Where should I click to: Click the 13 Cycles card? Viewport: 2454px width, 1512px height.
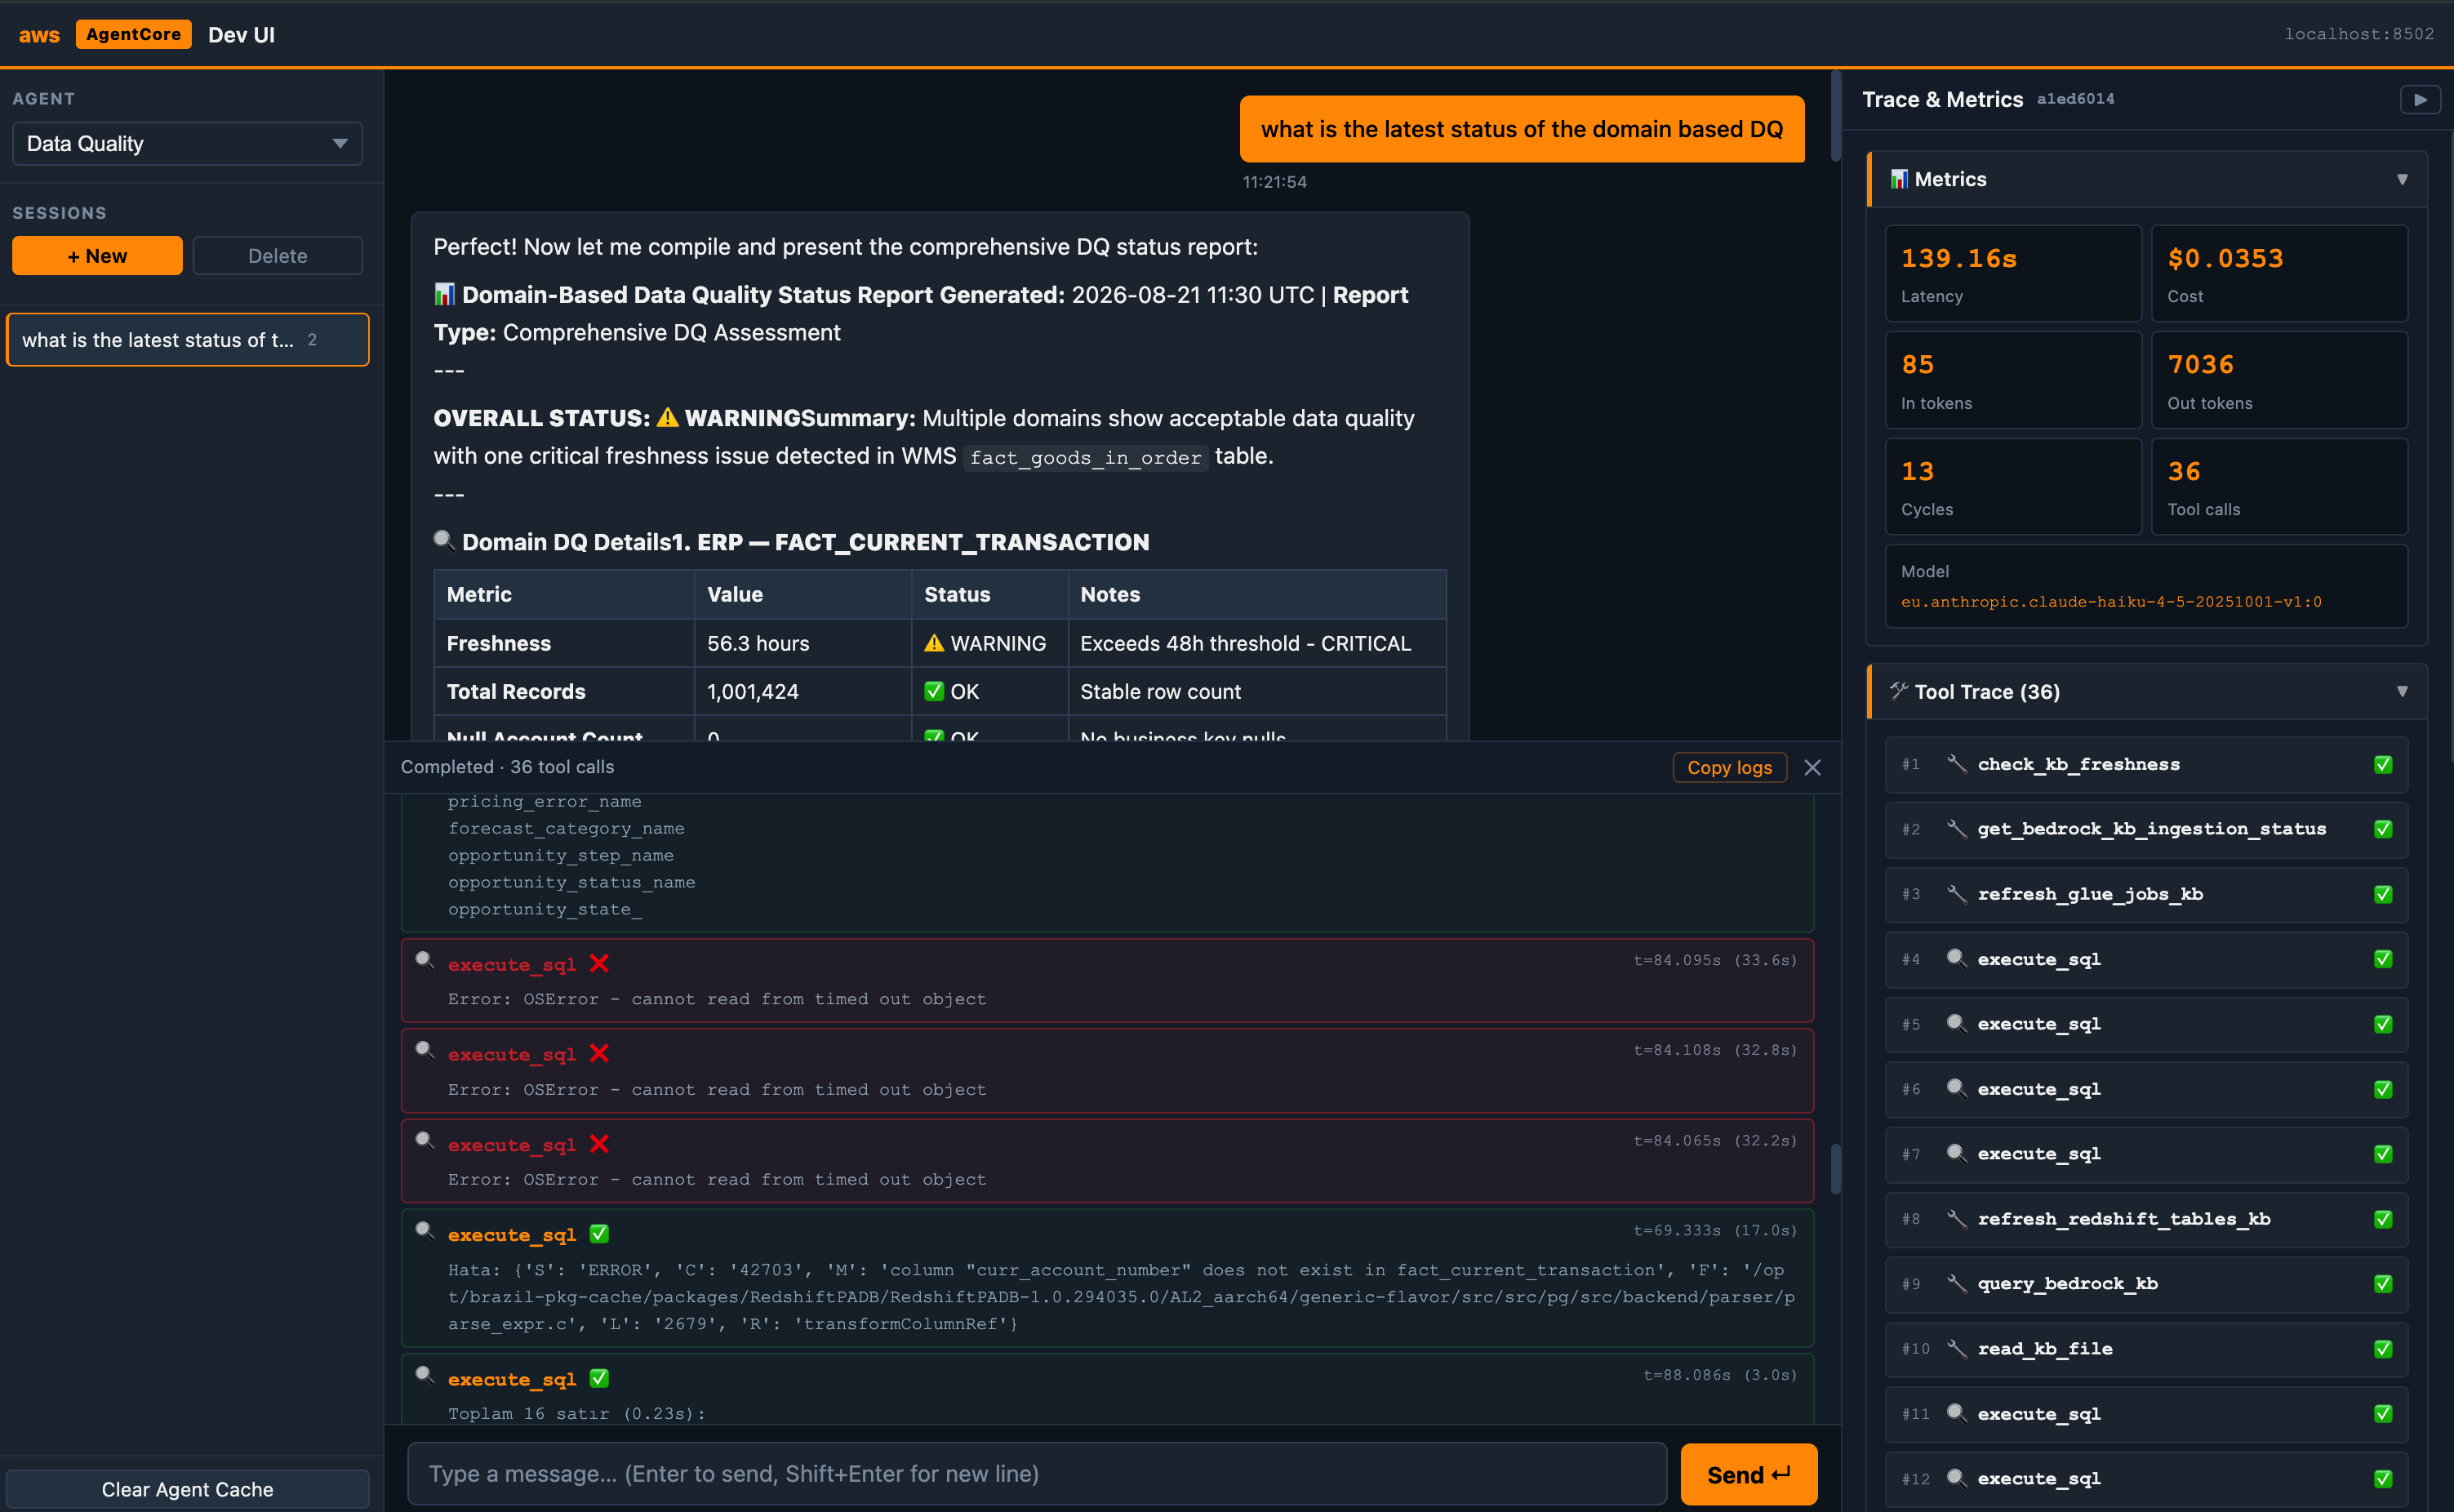coord(2013,486)
